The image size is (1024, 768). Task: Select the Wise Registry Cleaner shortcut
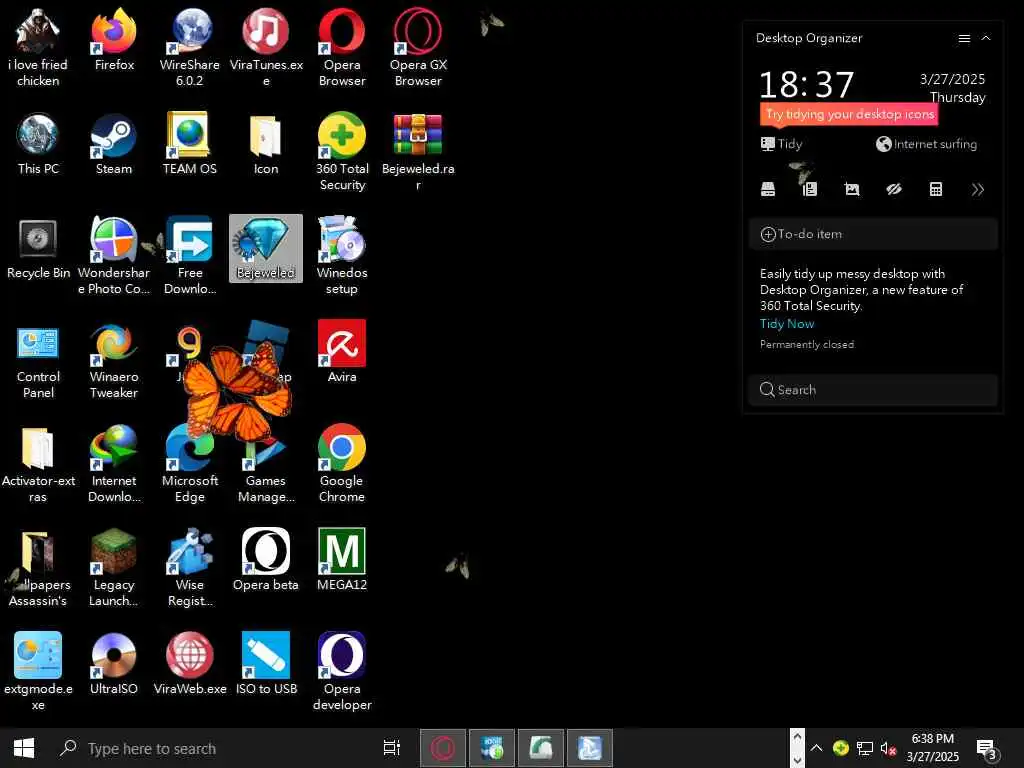pyautogui.click(x=189, y=568)
